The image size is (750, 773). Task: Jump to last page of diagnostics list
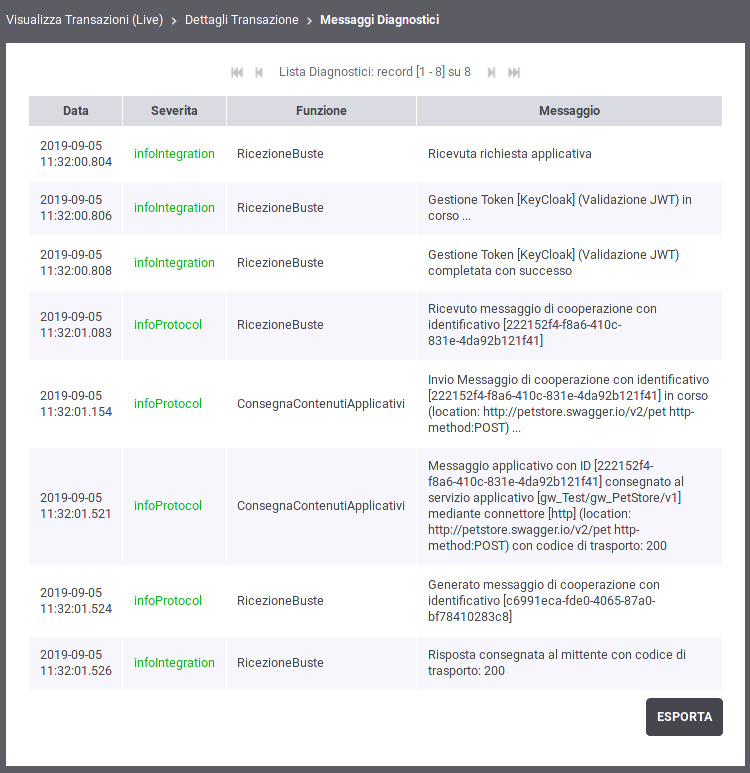pyautogui.click(x=514, y=72)
